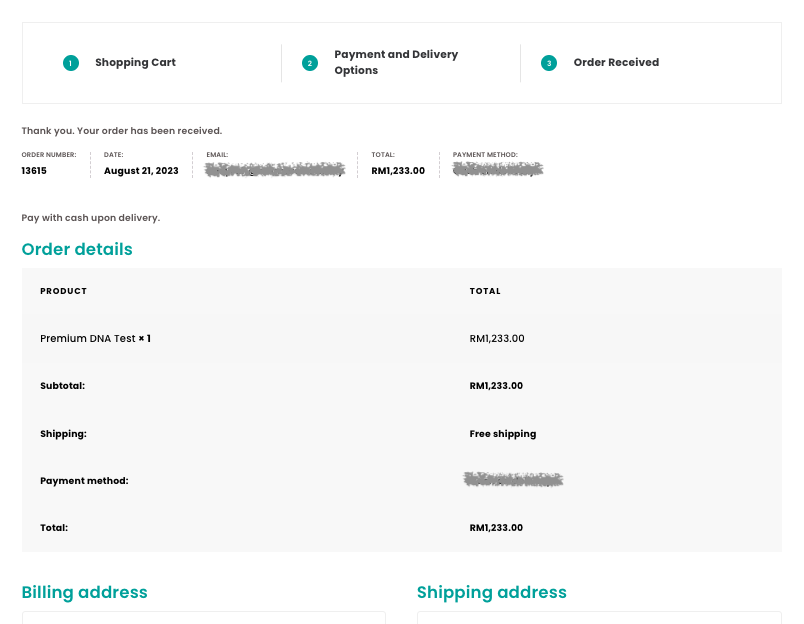Image resolution: width=804 pixels, height=624 pixels.
Task: Click the Subtotal row amount
Action: [496, 385]
